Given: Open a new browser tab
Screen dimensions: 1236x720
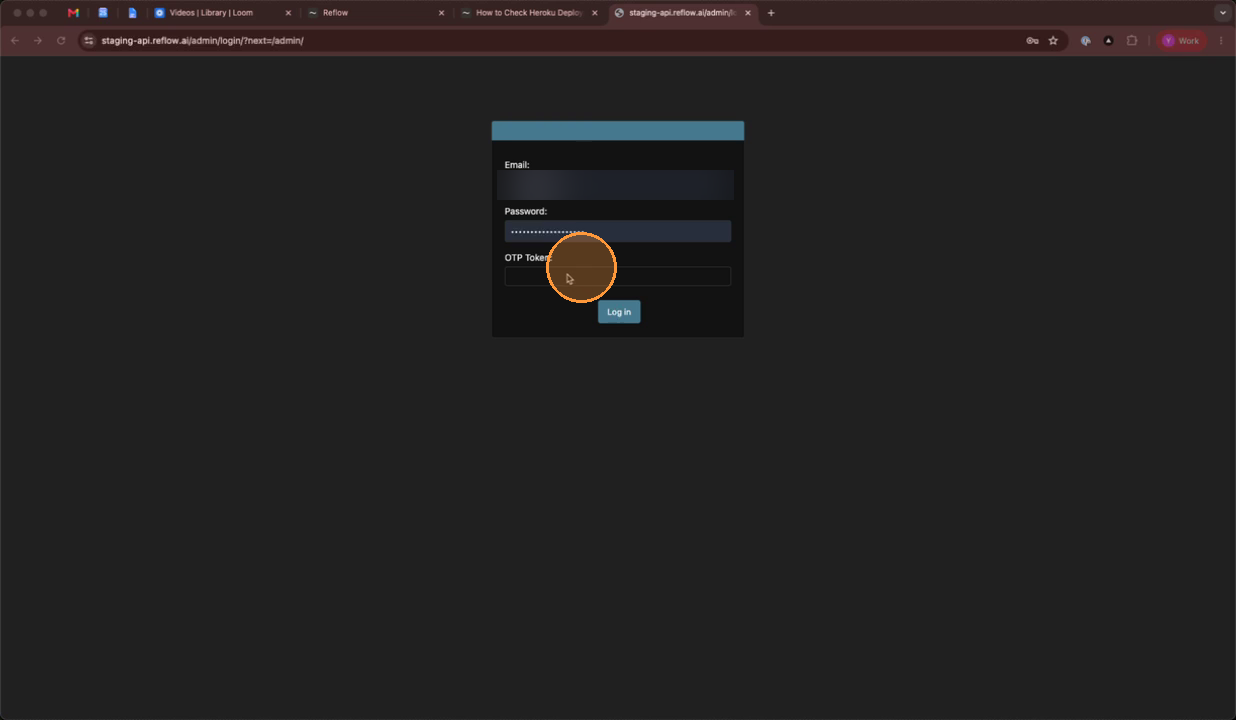Looking at the screenshot, I should [x=771, y=13].
